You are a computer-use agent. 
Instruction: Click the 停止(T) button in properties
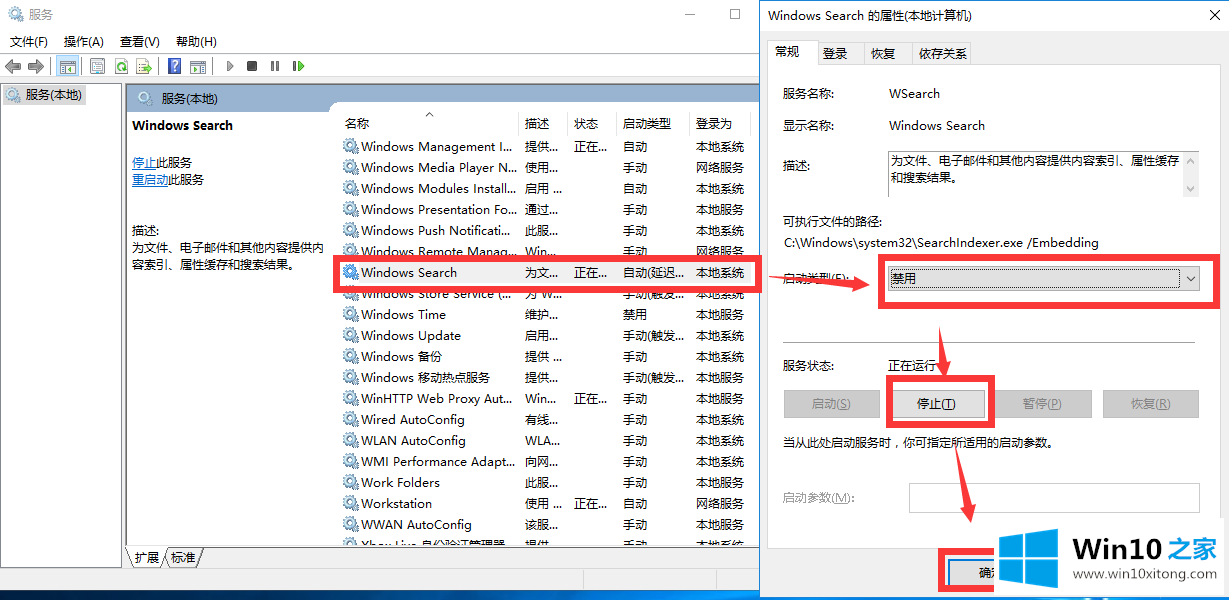[x=937, y=404]
